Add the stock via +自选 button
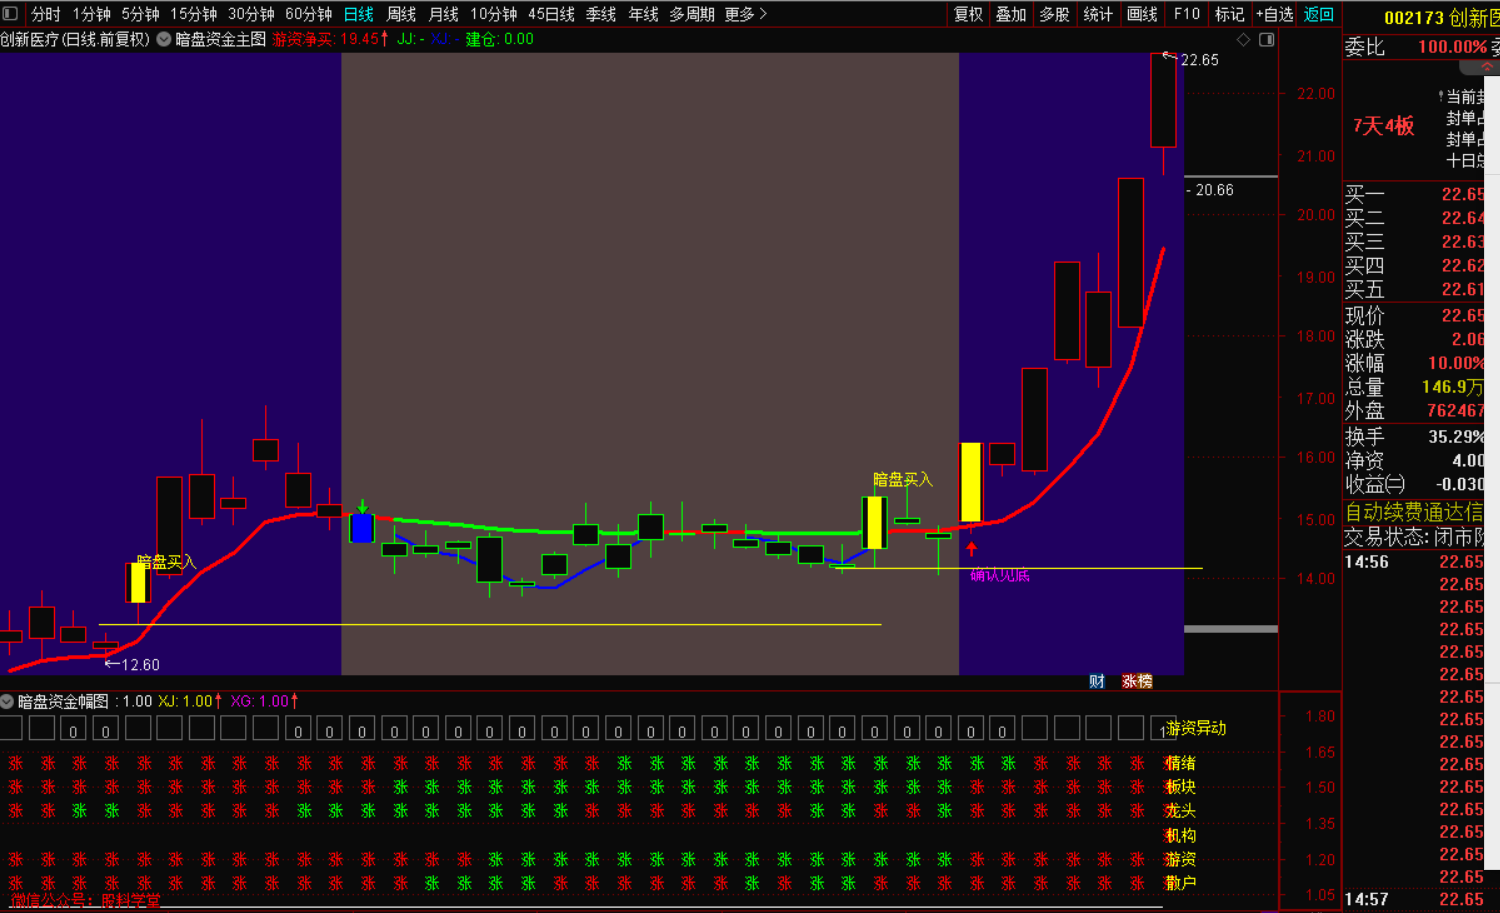 click(1274, 14)
